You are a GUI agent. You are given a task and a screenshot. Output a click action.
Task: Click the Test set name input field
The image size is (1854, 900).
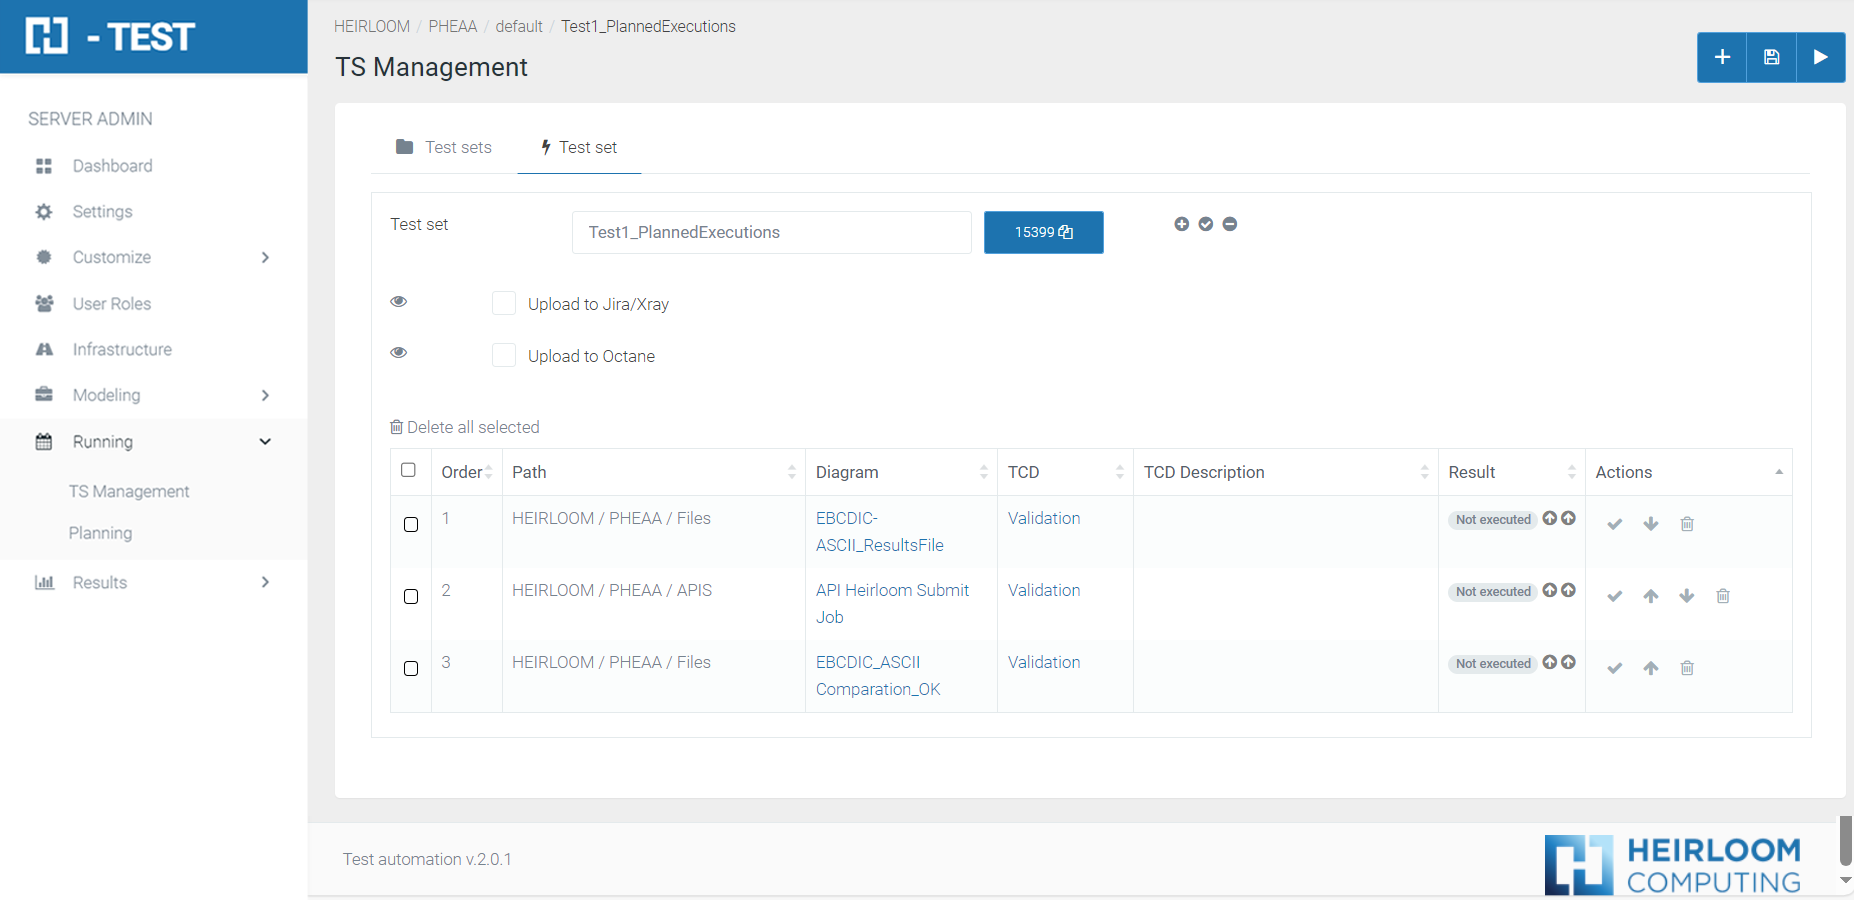[x=771, y=232]
